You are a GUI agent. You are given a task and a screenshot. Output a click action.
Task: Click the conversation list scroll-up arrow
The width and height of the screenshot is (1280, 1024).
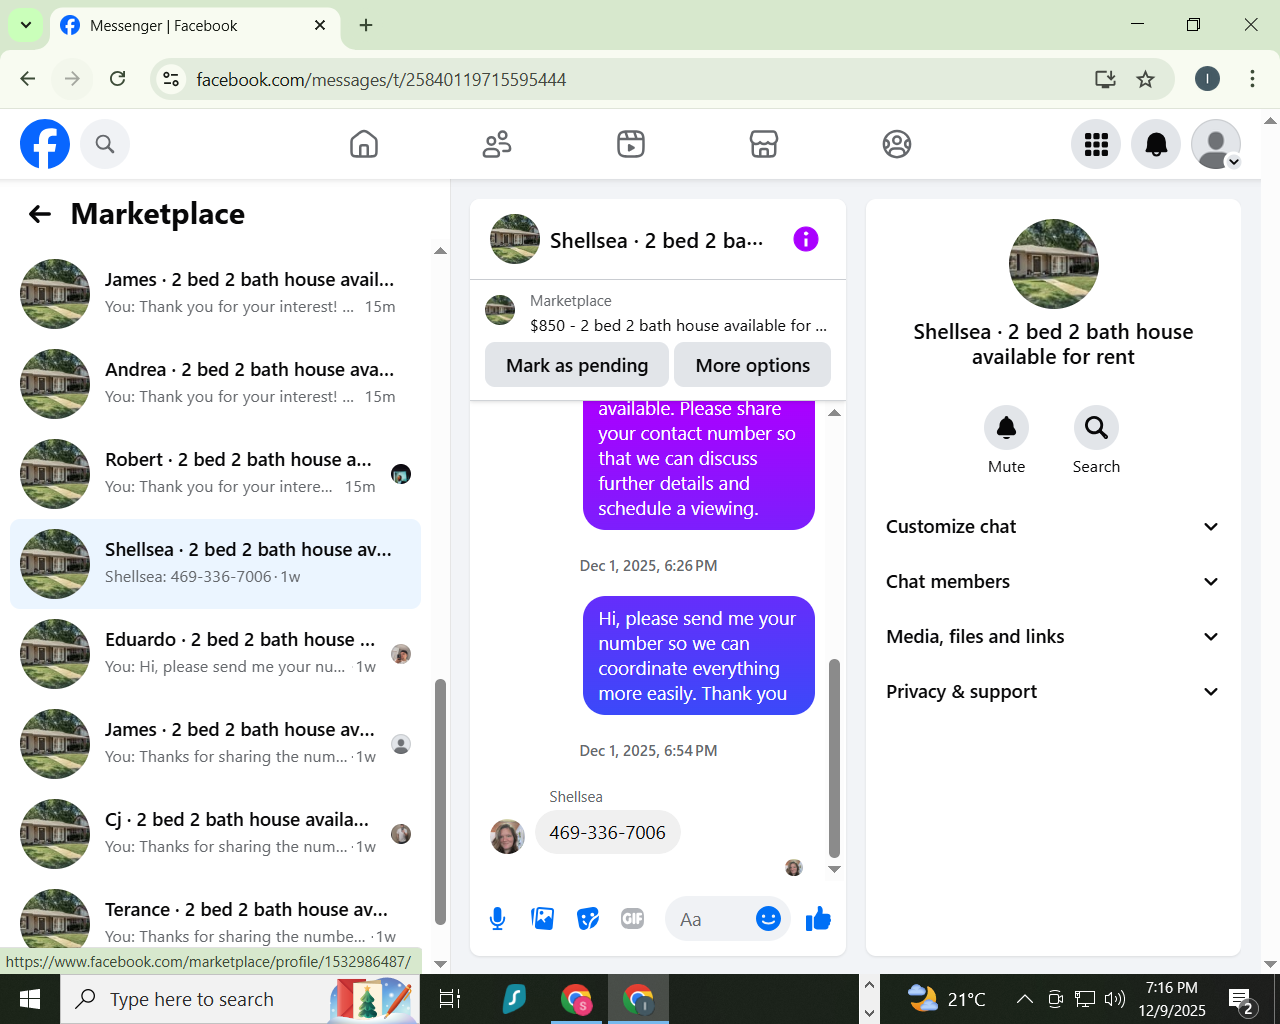[x=440, y=251]
